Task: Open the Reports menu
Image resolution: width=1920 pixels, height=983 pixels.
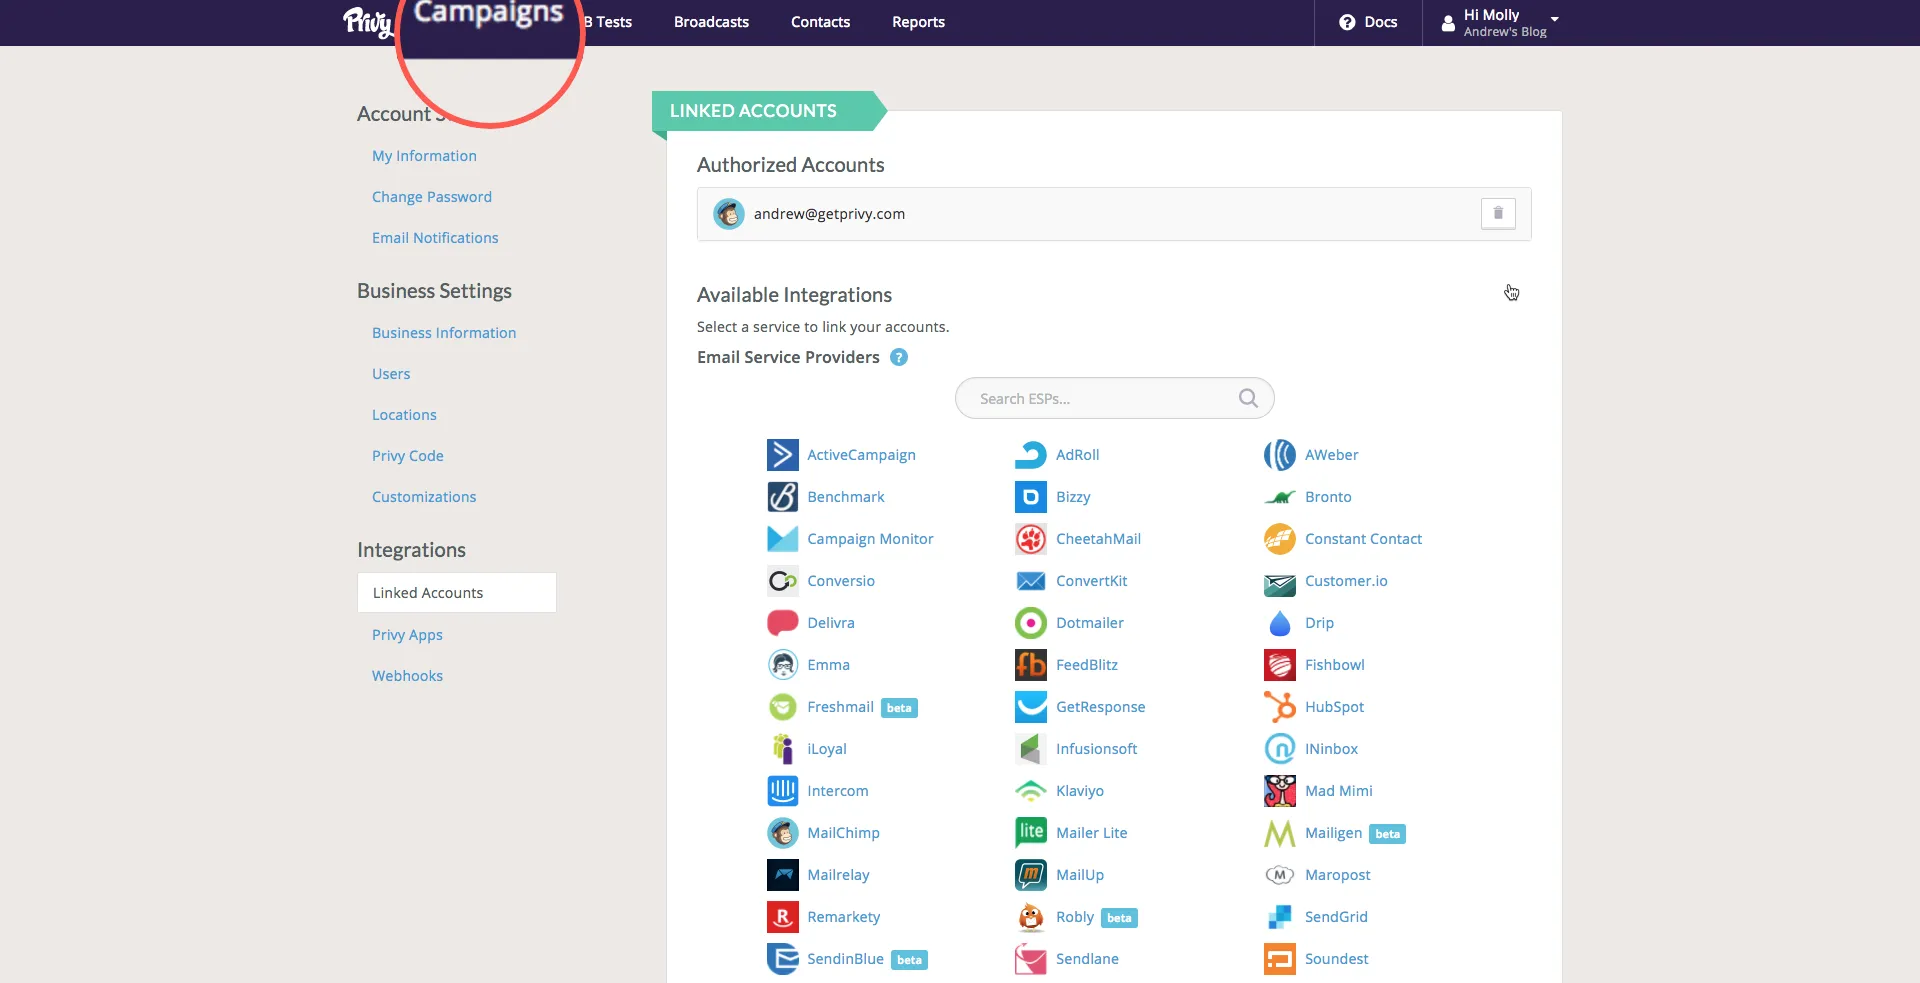Action: coord(918,22)
